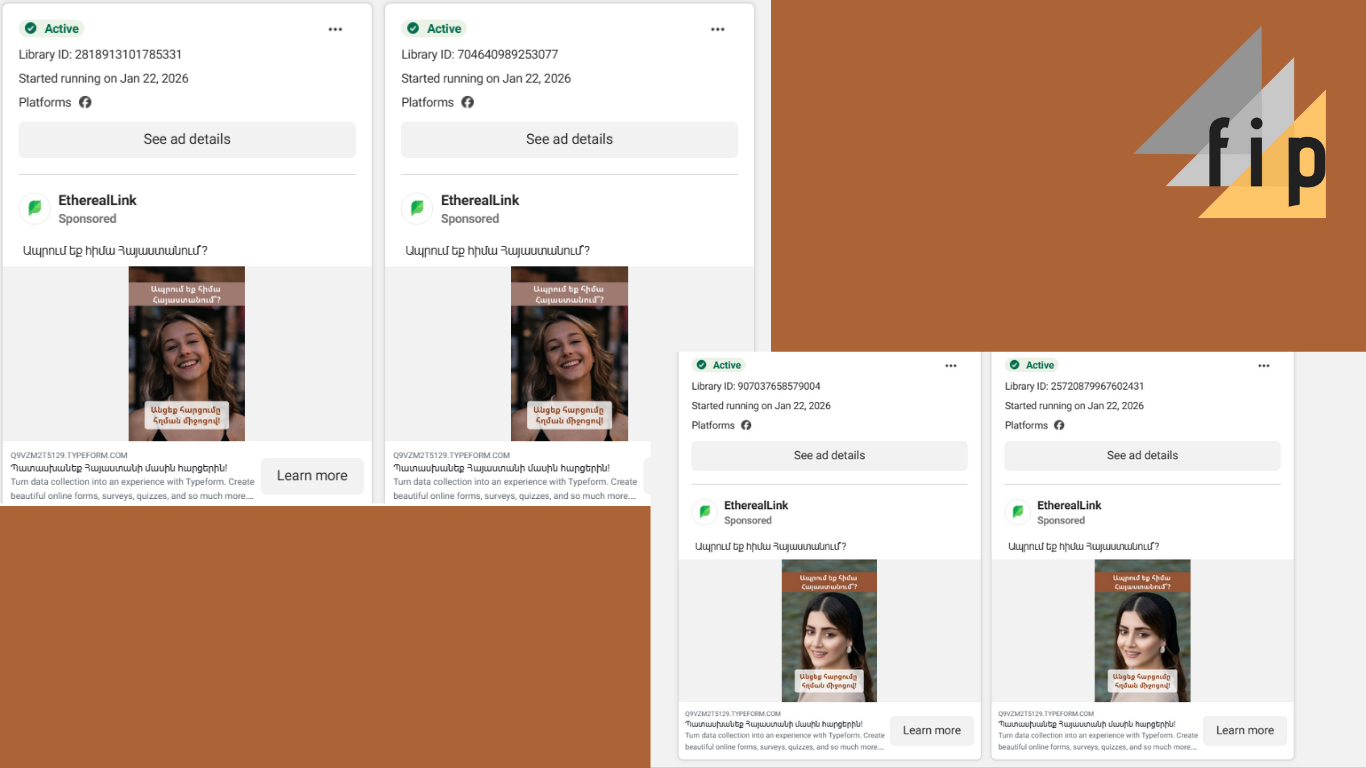See ad details for ad 907037658579004
This screenshot has height=768, width=1366.
[x=829, y=455]
